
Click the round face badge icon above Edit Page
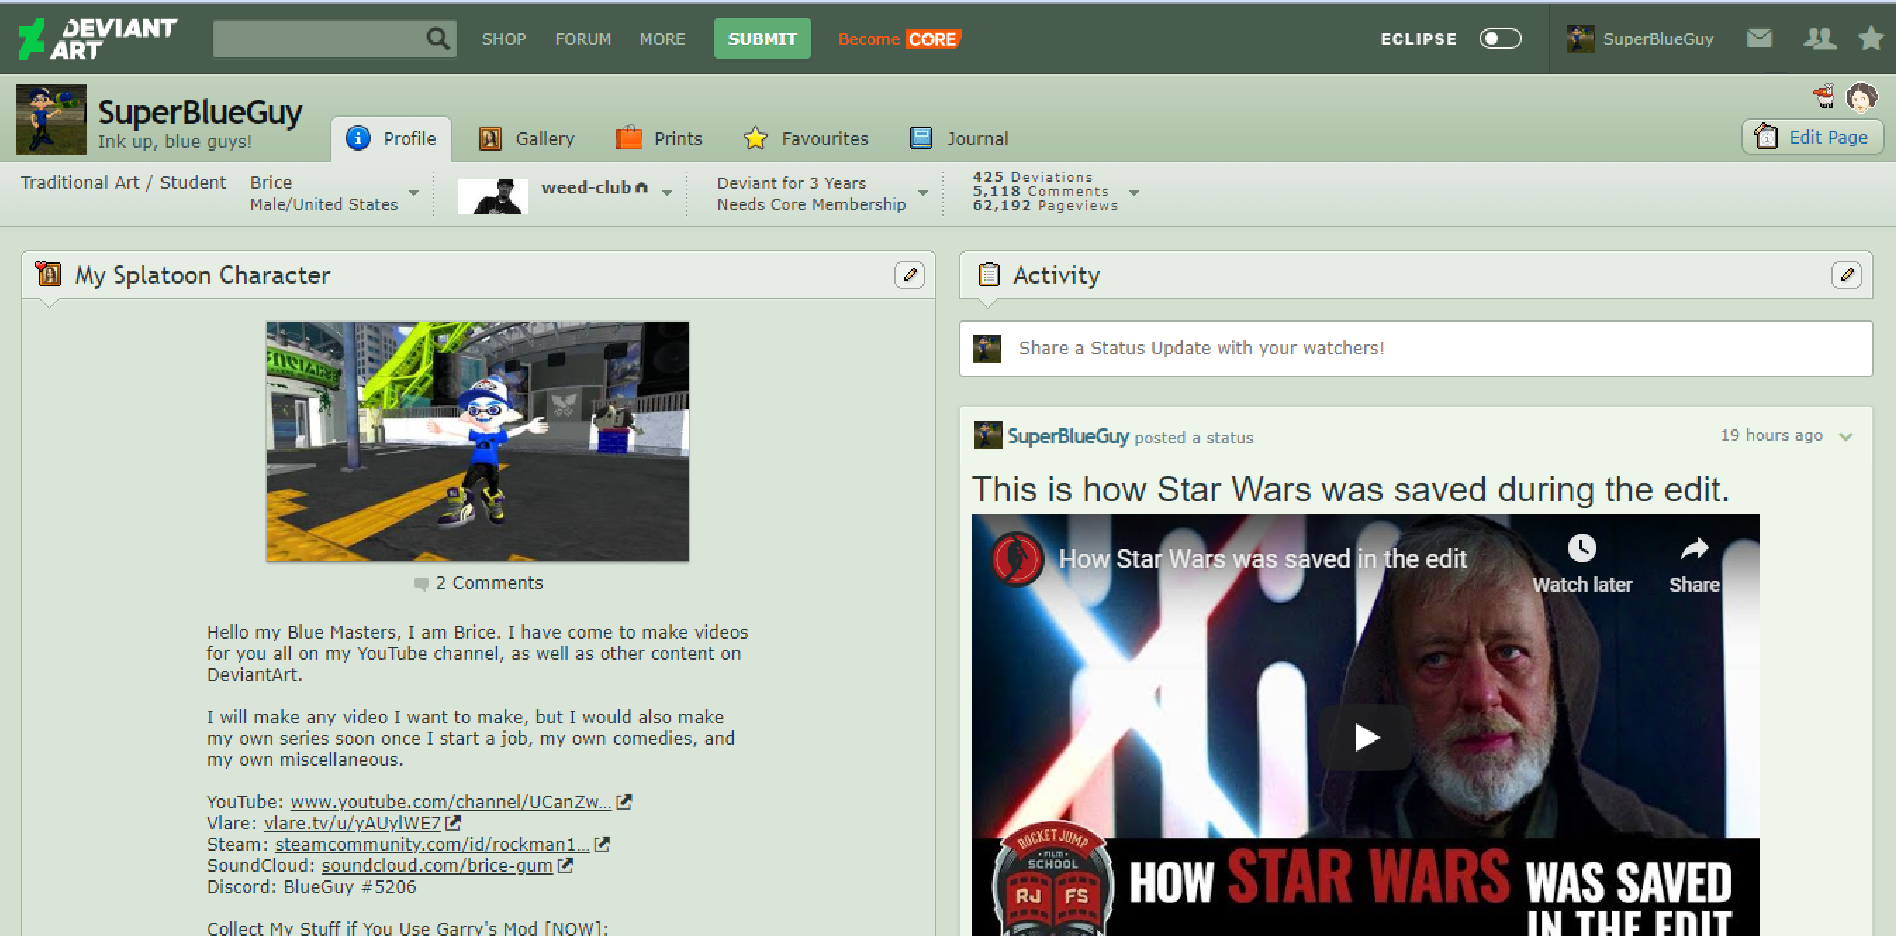(x=1861, y=97)
